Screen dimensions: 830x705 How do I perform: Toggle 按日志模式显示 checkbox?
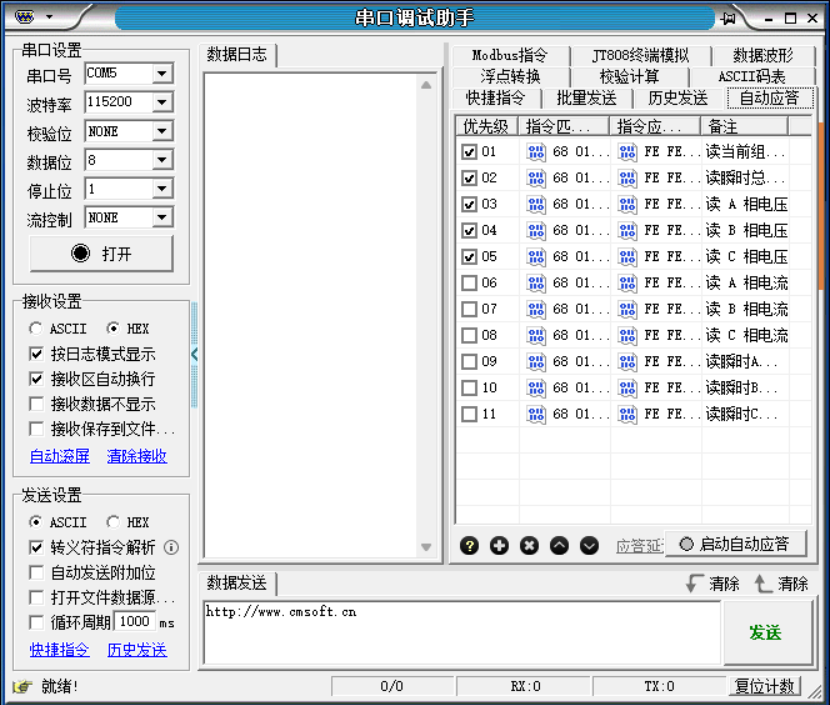coord(36,354)
